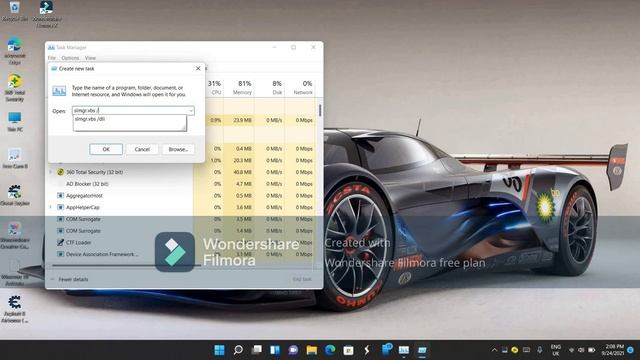Image resolution: width=640 pixels, height=360 pixels.
Task: Open Task View on the taskbar
Action: 256,350
